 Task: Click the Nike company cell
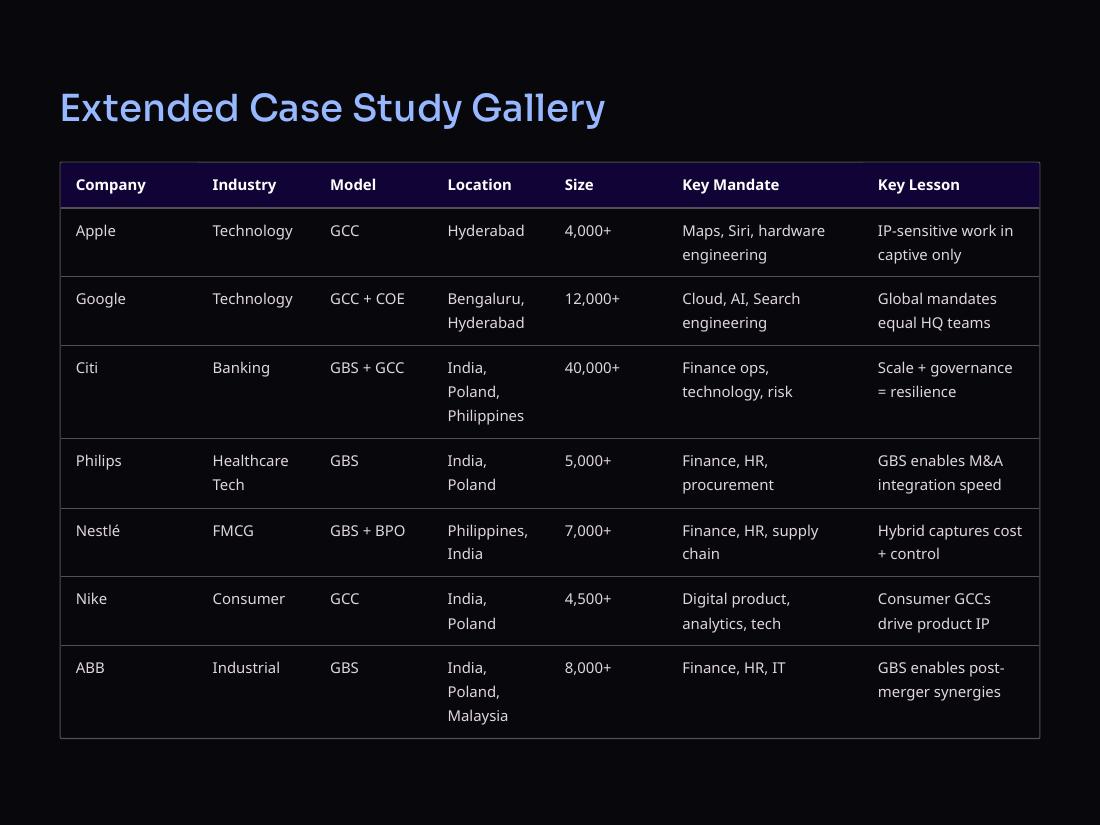91,599
